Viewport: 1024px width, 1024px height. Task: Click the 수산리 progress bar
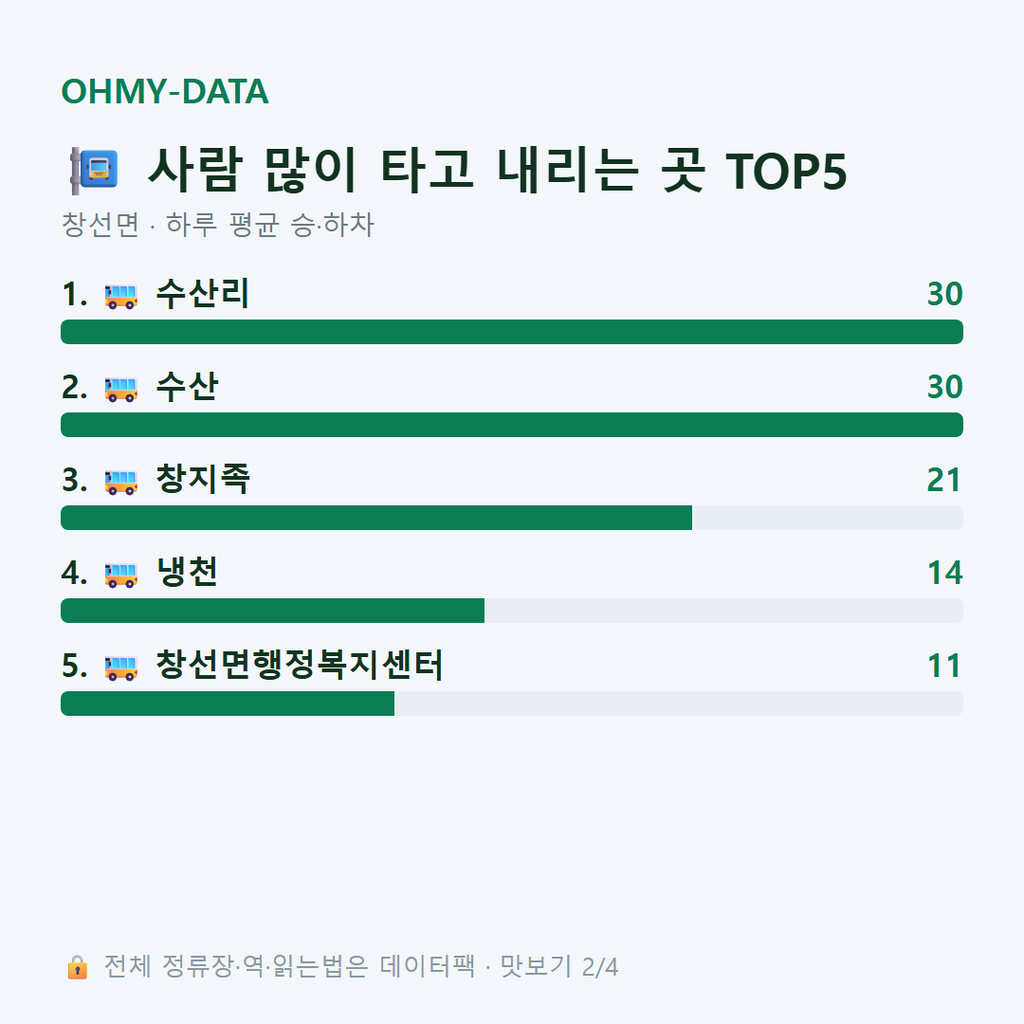[512, 332]
